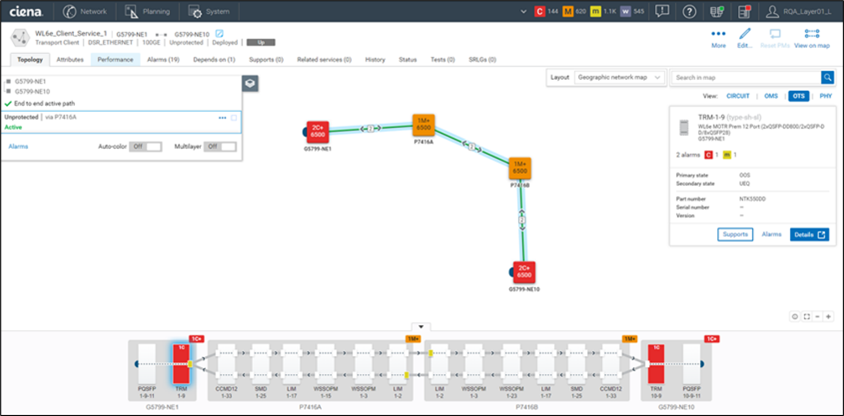
Task: Zoom out the map with minus button
Action: click(x=818, y=316)
